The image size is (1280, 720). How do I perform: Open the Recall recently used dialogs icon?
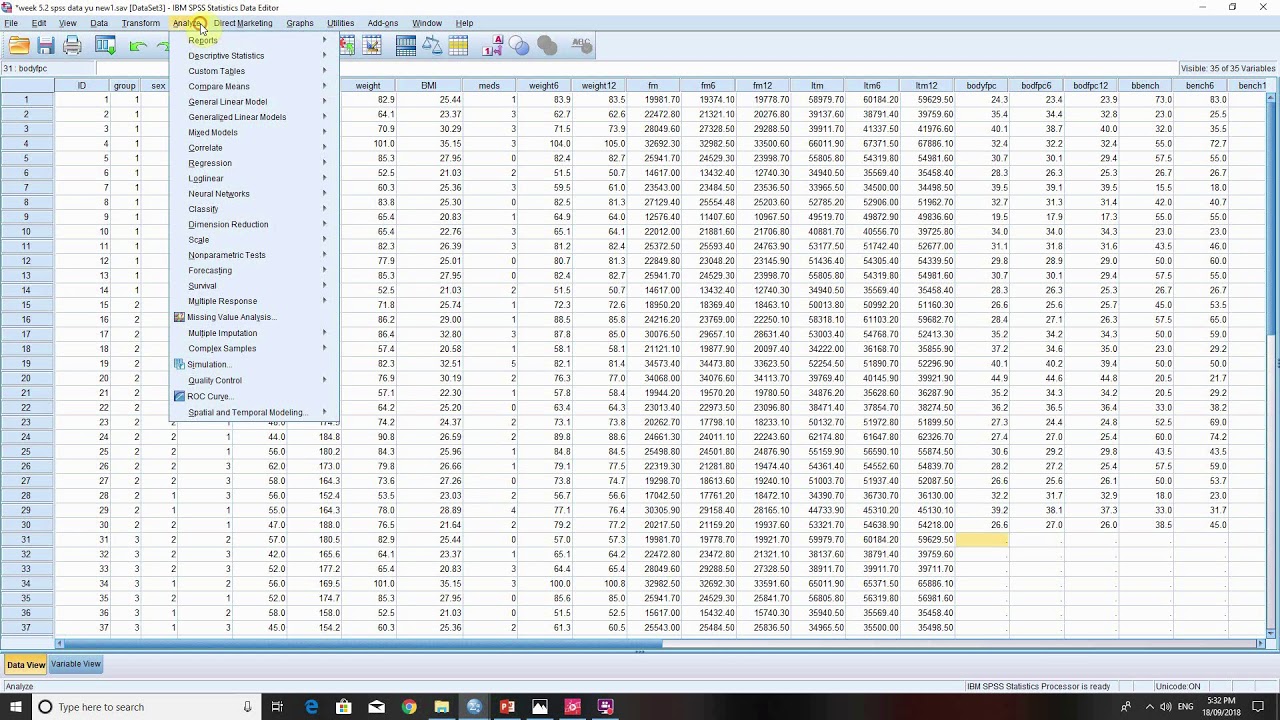coord(105,45)
